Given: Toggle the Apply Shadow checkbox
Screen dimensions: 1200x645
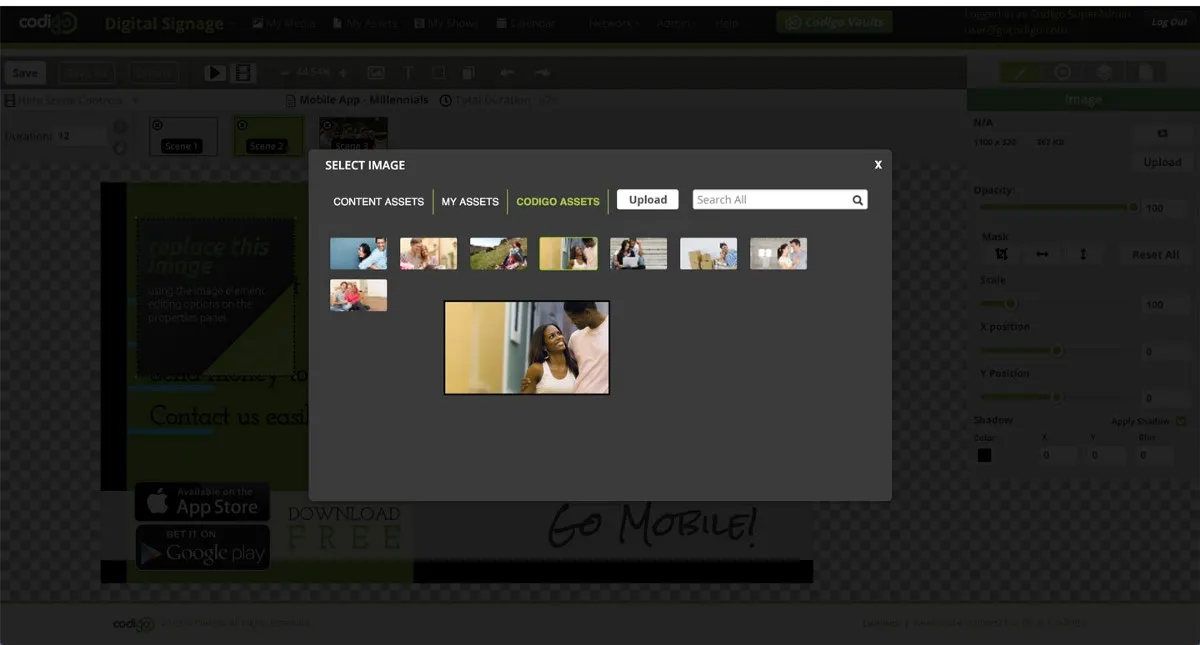Looking at the screenshot, I should (x=1181, y=421).
